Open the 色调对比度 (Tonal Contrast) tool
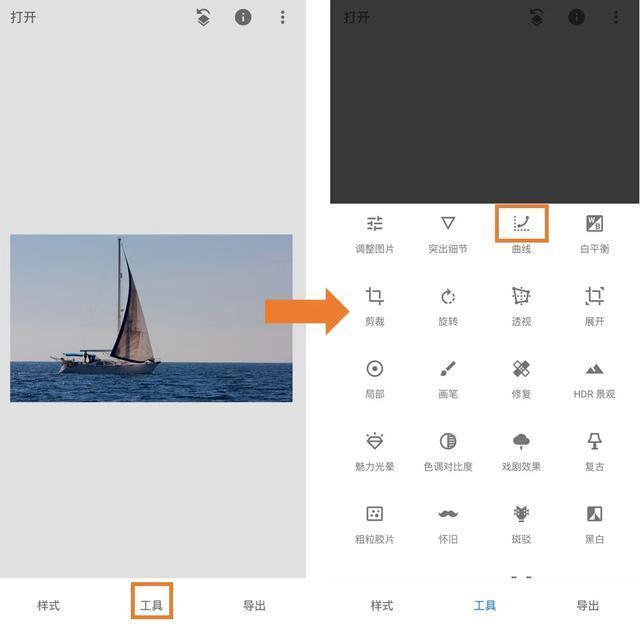640x632 pixels. coord(448,452)
